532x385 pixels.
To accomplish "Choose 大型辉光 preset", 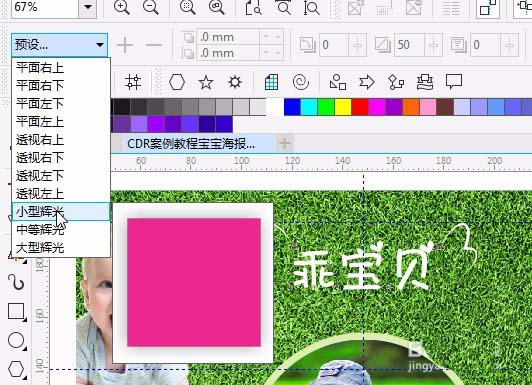I will [61, 248].
